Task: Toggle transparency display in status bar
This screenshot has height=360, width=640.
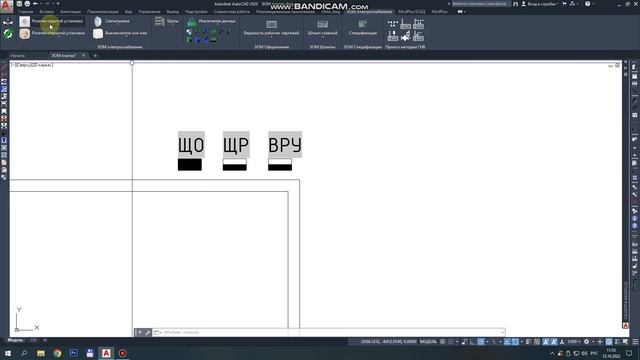Action: click(537, 342)
